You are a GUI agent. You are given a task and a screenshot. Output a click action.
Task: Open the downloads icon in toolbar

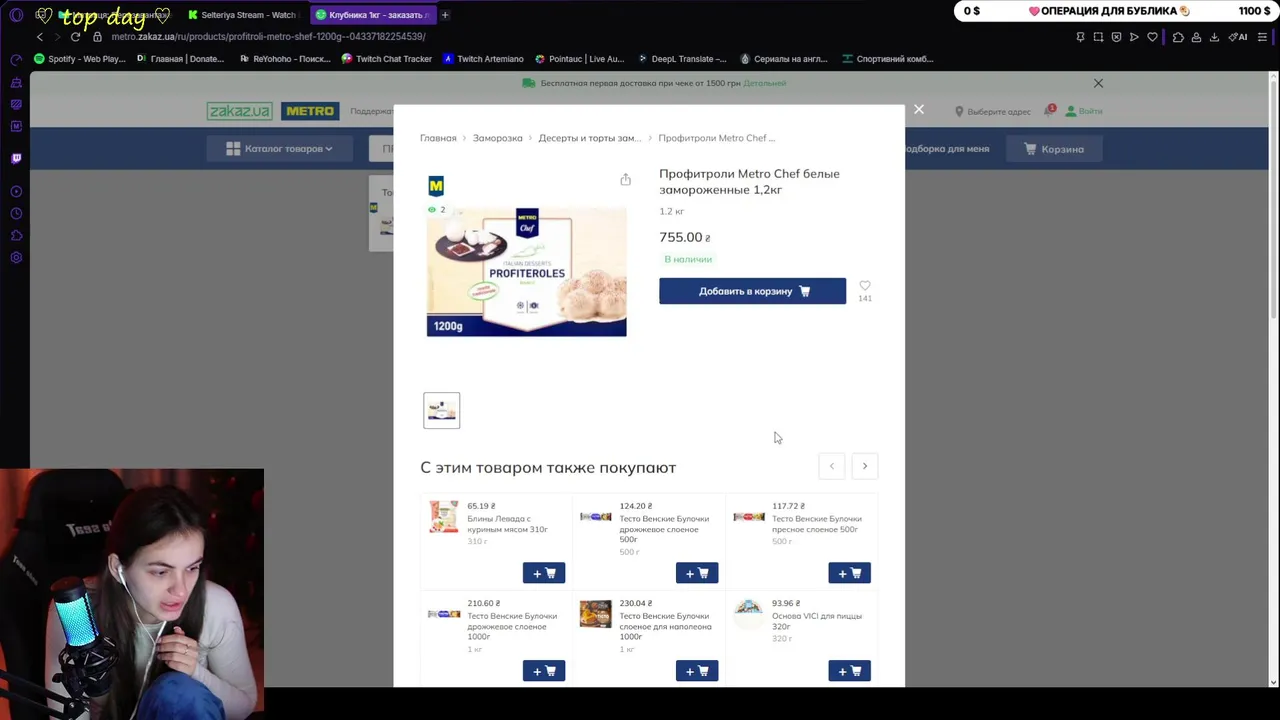click(1214, 37)
